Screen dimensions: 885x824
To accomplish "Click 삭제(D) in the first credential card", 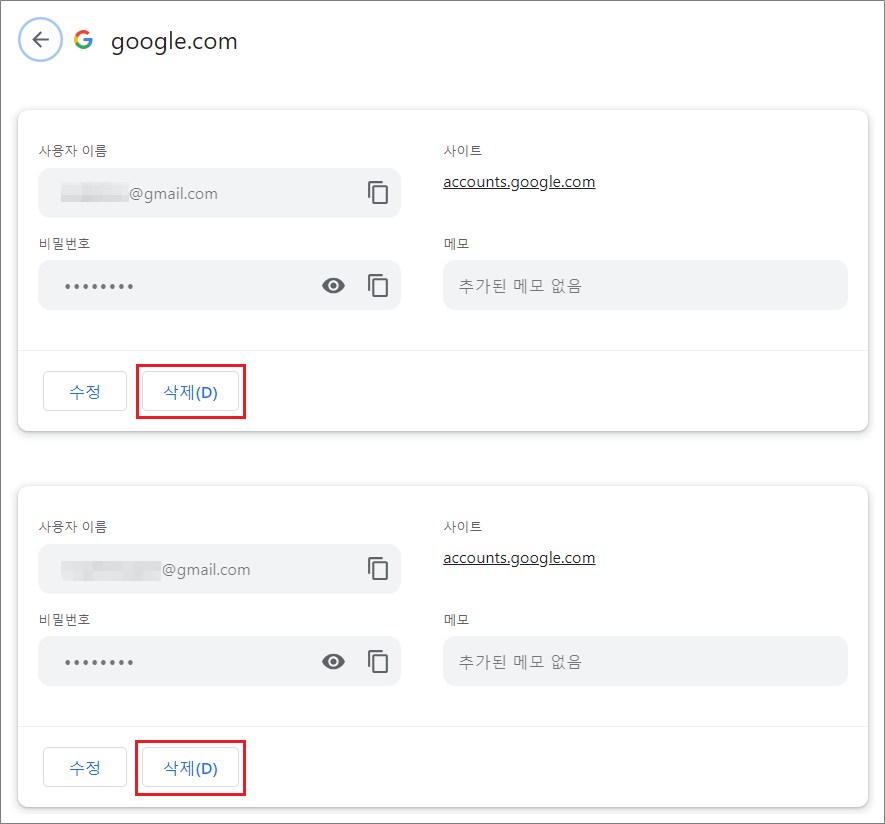I will (x=190, y=391).
